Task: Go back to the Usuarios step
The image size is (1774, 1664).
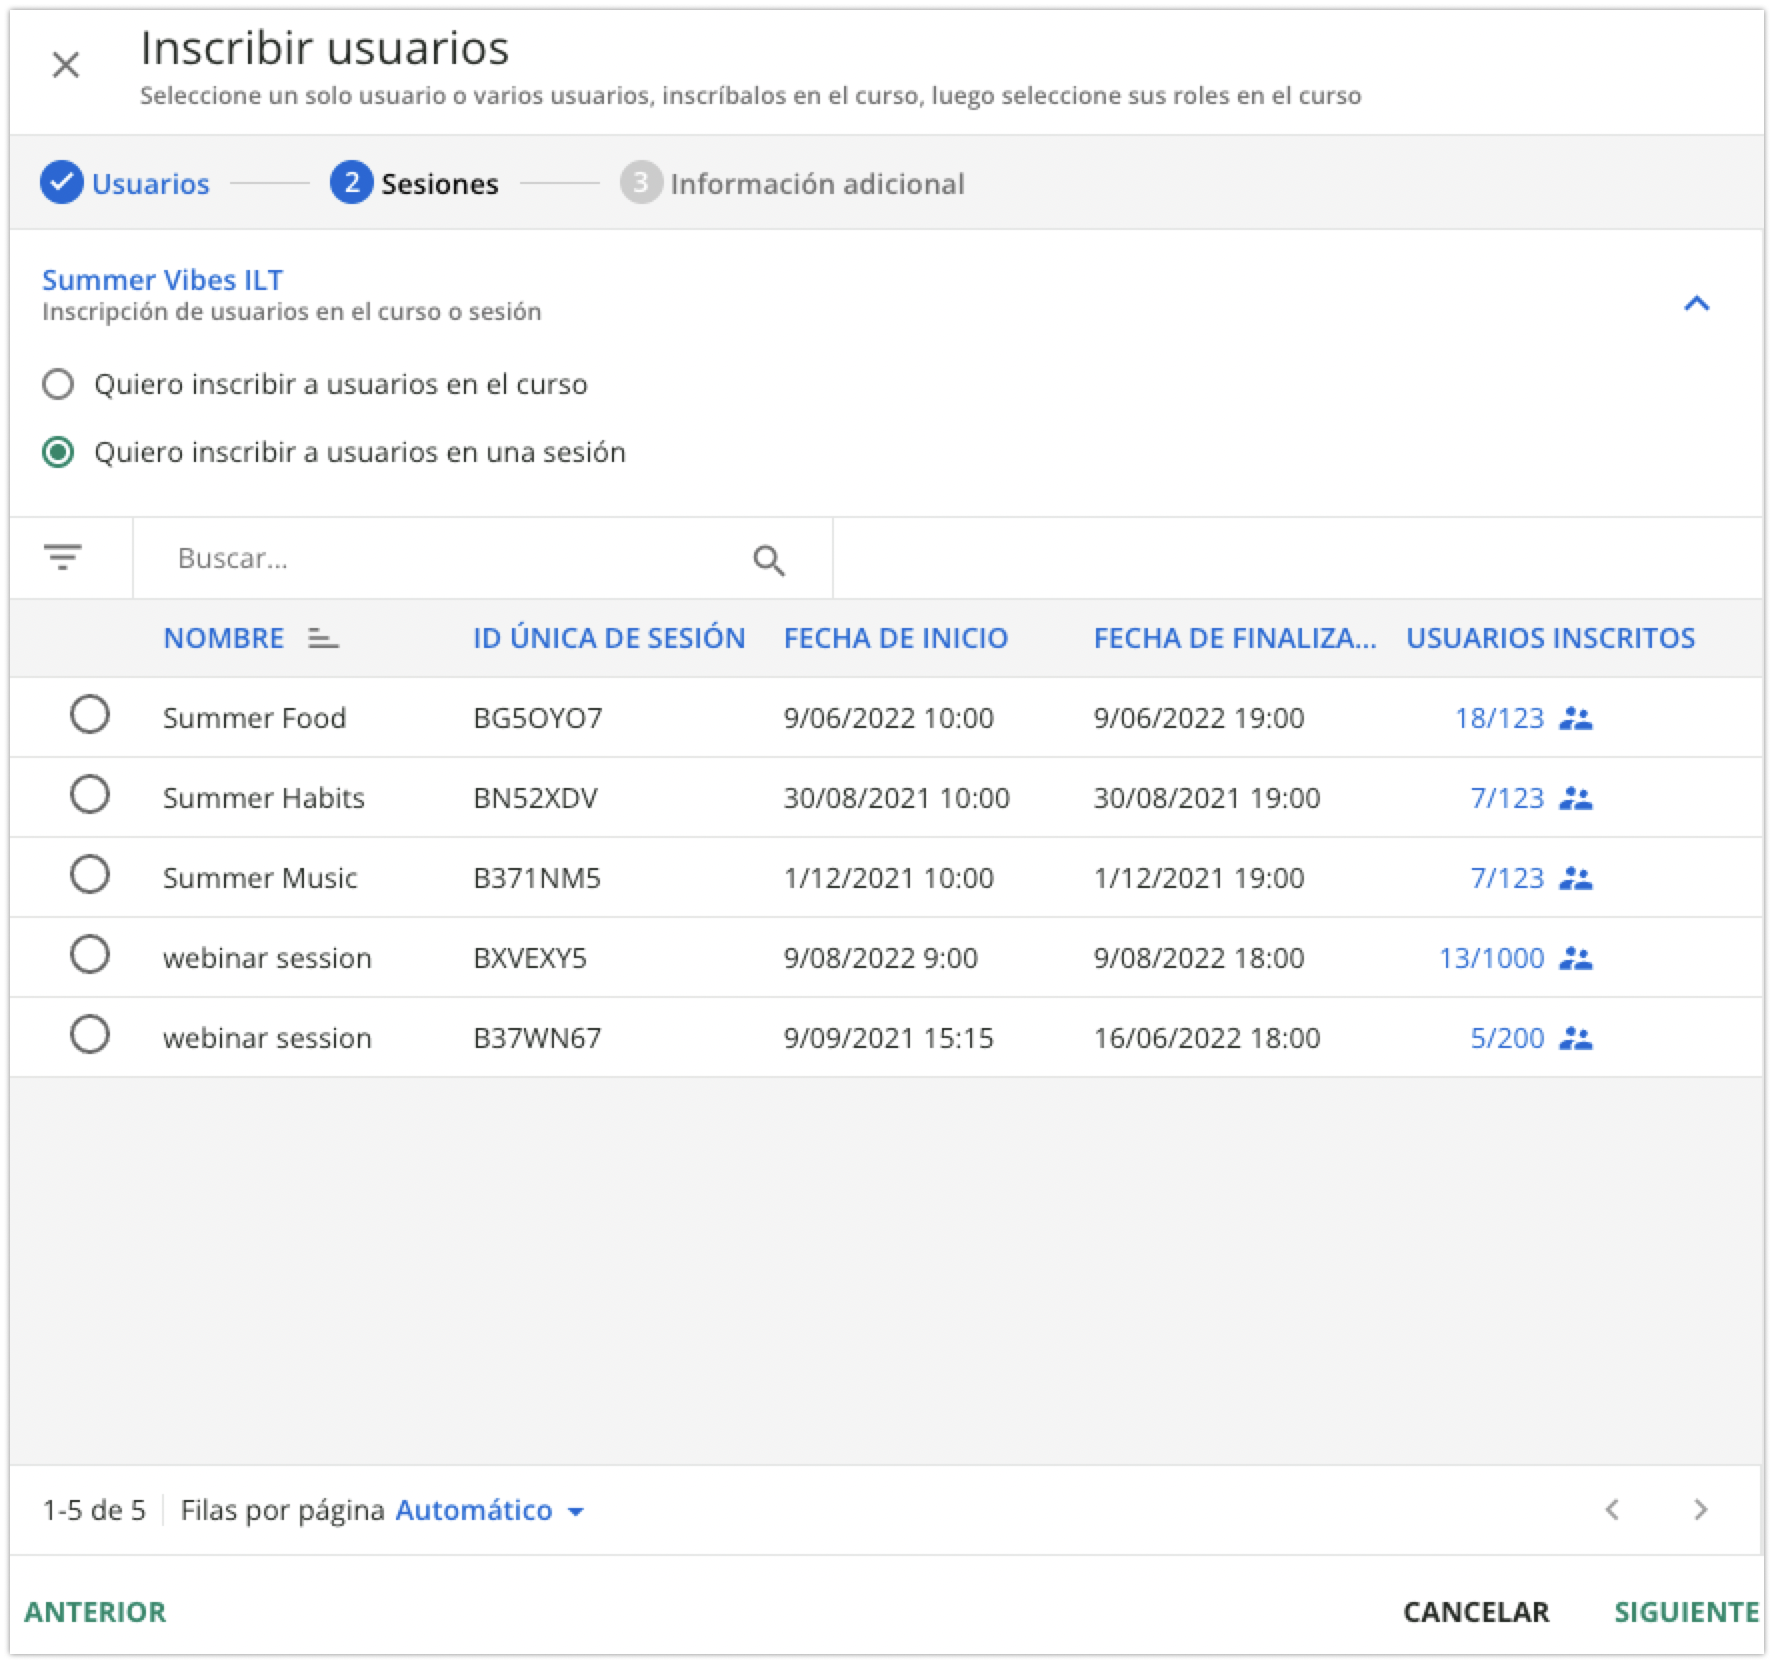Action: click(126, 184)
